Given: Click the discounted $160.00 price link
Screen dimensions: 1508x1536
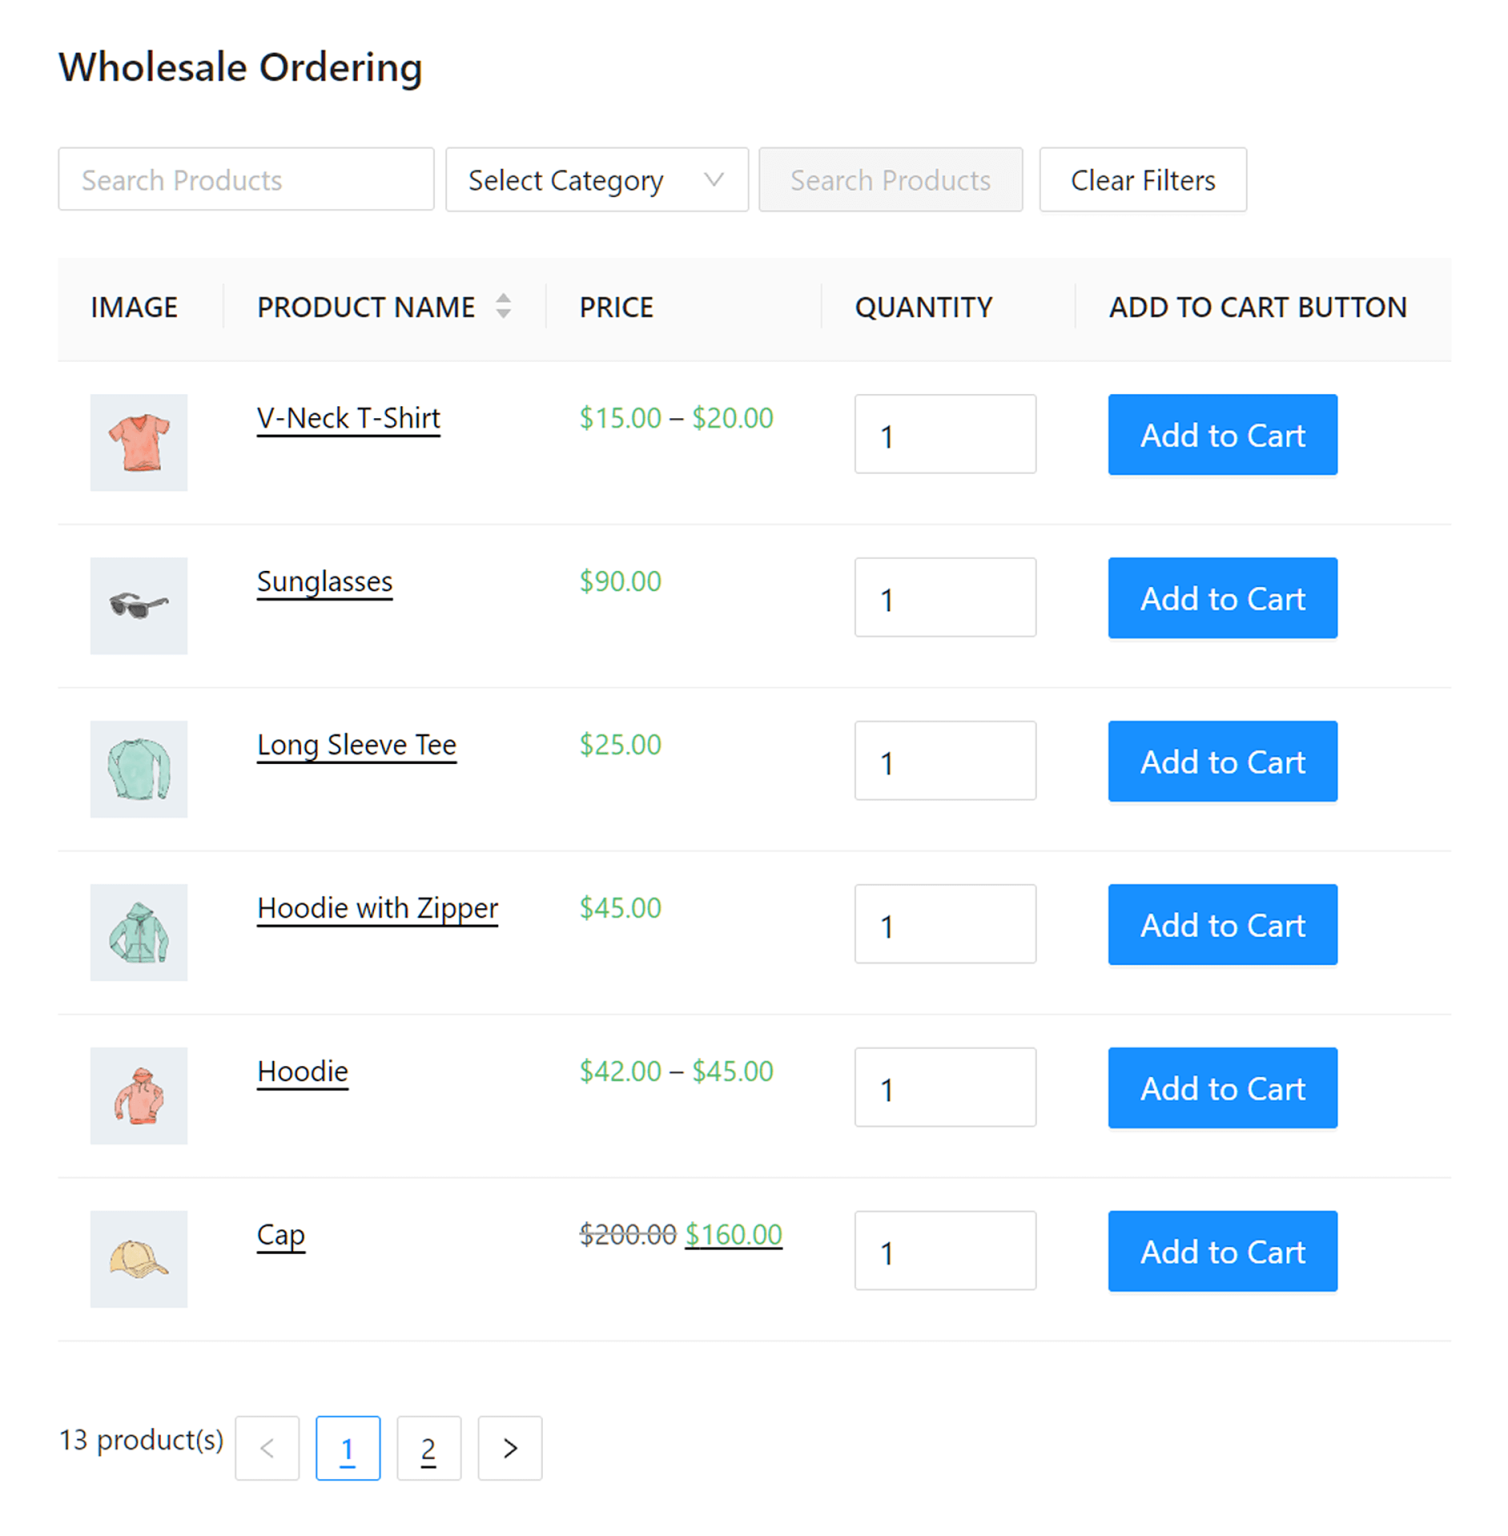Looking at the screenshot, I should [x=733, y=1234].
